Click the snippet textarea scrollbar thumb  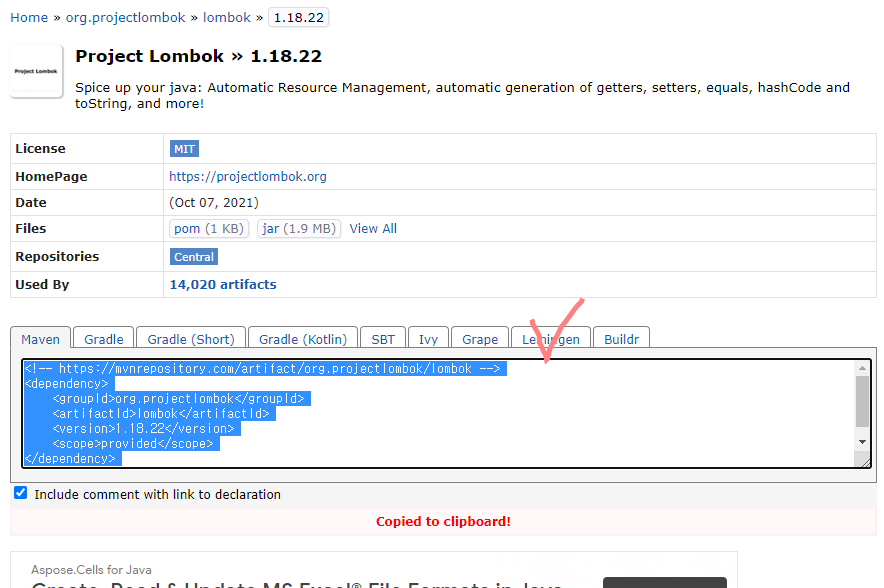(862, 401)
